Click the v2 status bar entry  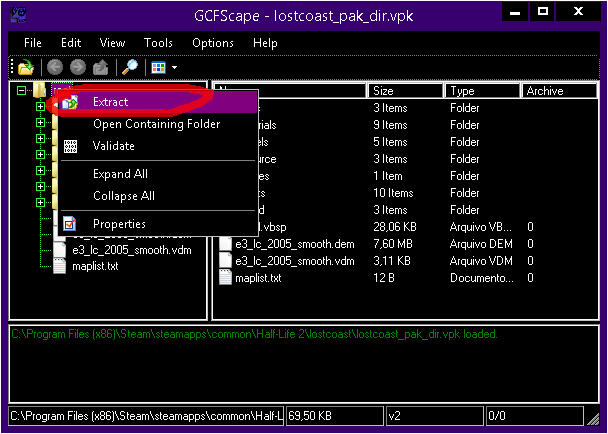(435, 416)
